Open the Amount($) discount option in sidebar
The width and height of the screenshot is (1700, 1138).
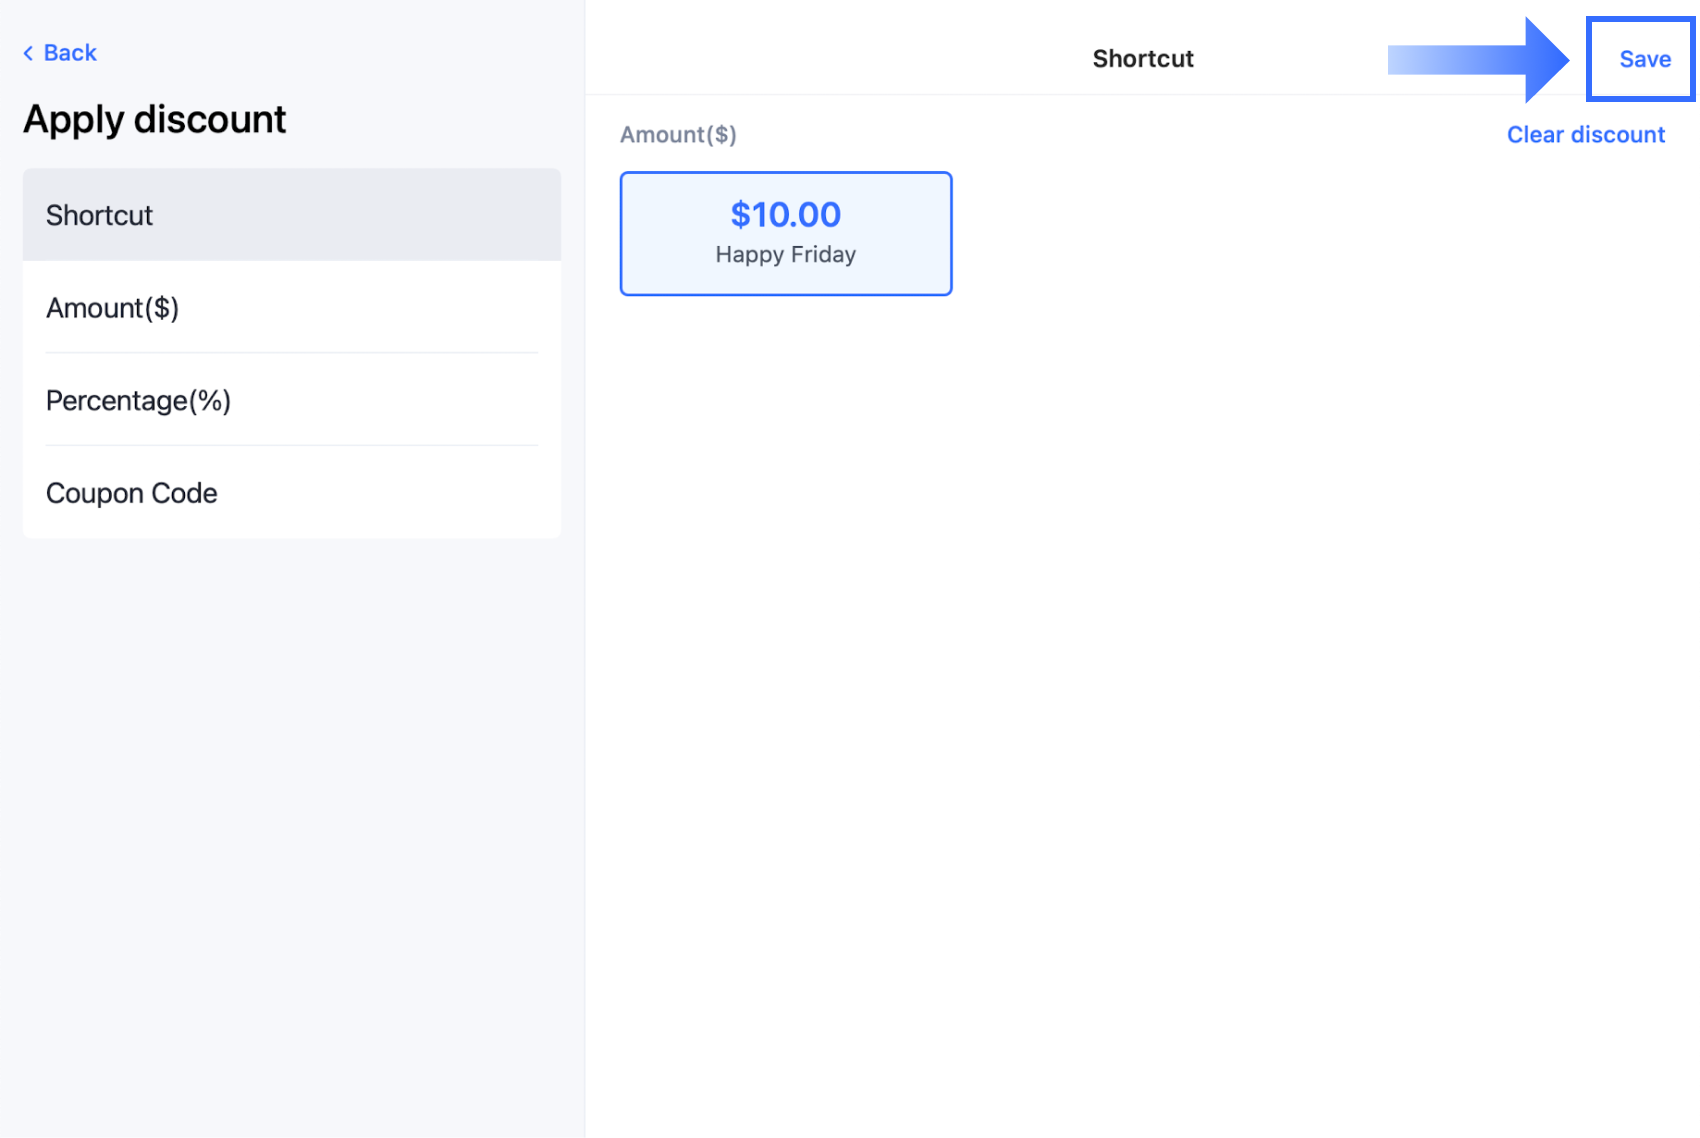tap(291, 308)
